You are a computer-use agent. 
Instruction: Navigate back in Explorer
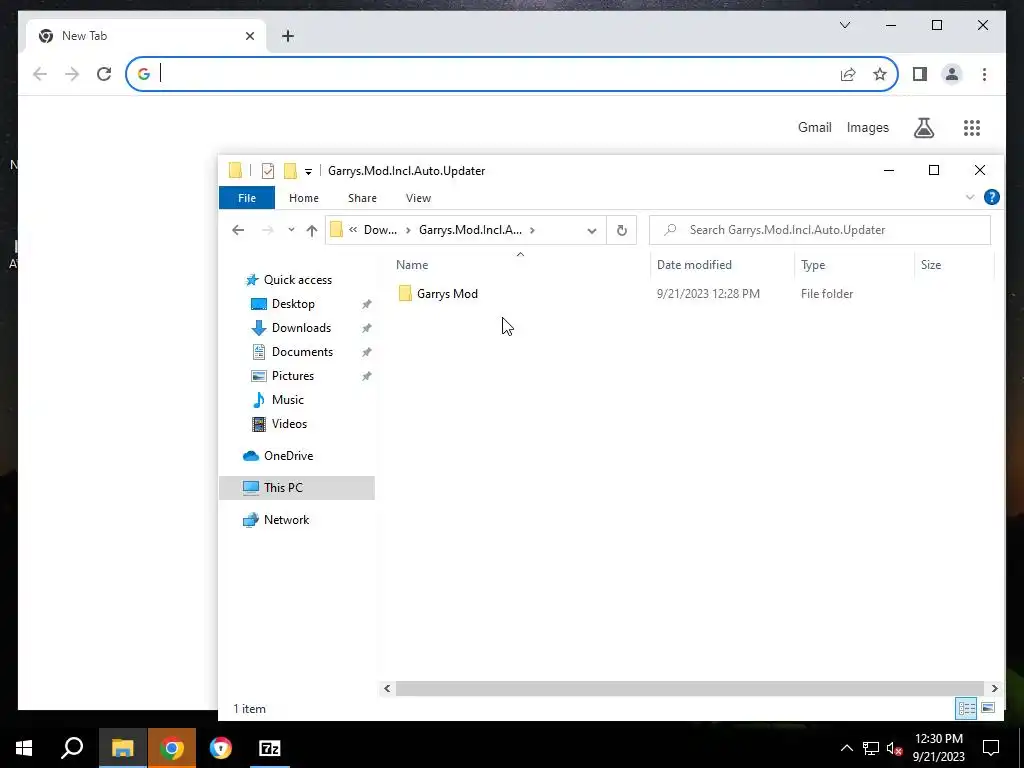(238, 230)
